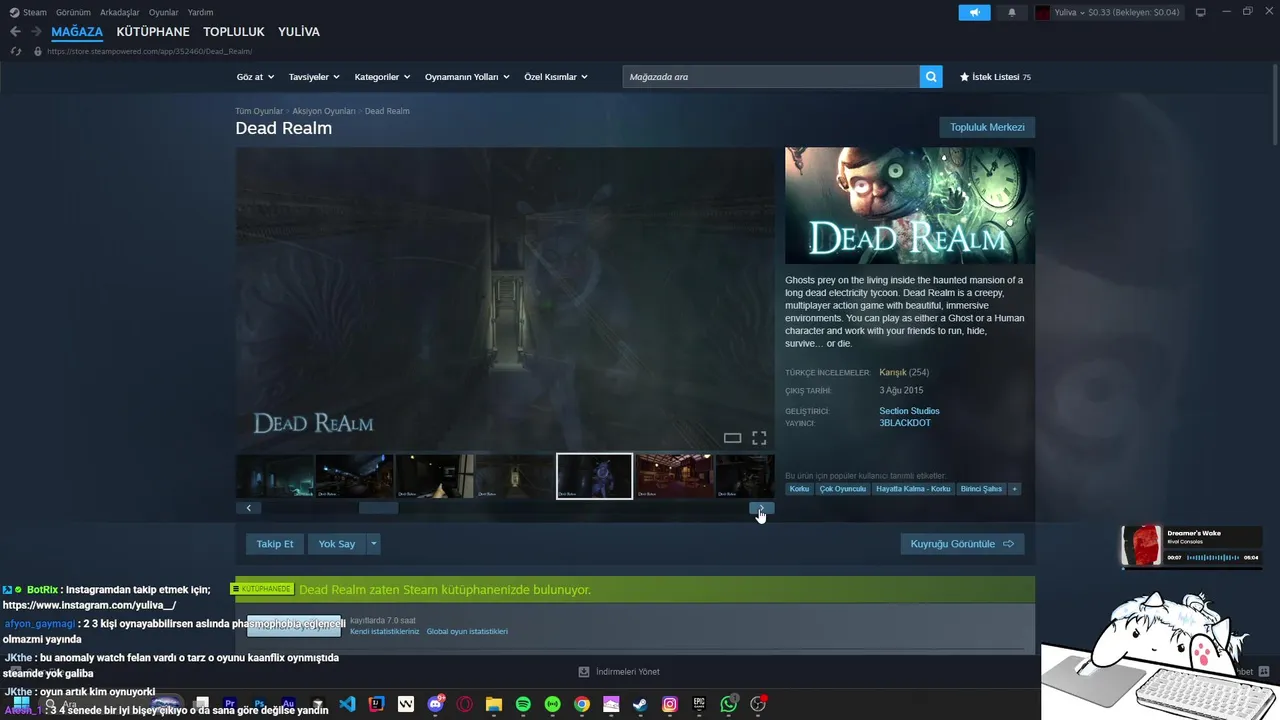The width and height of the screenshot is (1280, 720).
Task: Open Global oyun istatistikleri link
Action: point(467,632)
